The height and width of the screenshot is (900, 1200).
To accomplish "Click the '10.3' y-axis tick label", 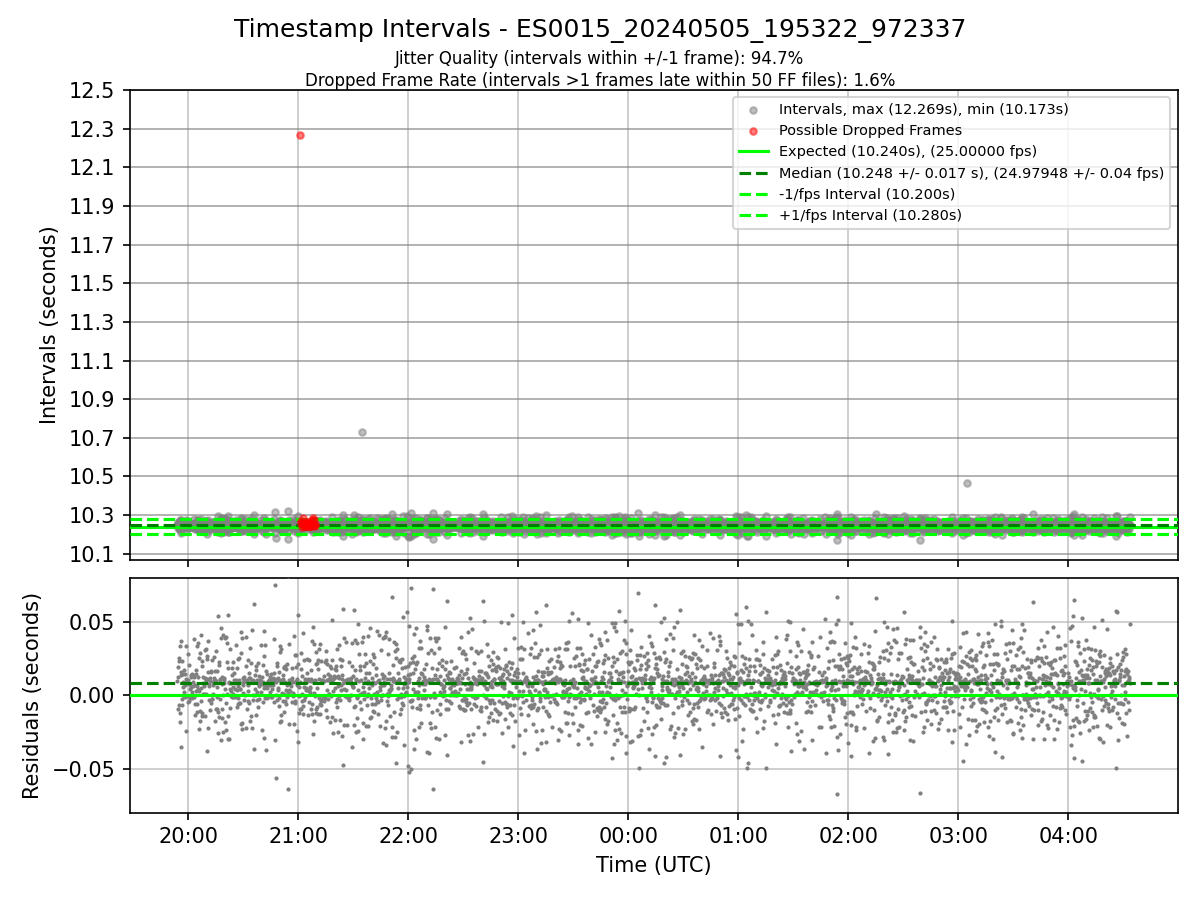I will point(94,515).
